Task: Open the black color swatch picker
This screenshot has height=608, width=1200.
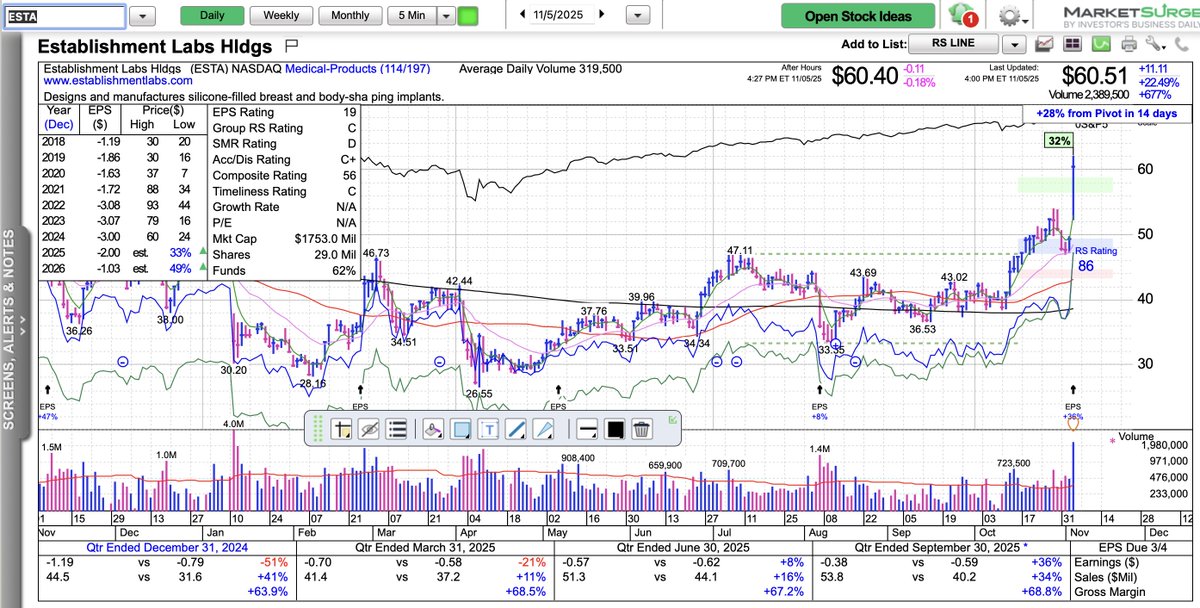Action: pos(615,430)
